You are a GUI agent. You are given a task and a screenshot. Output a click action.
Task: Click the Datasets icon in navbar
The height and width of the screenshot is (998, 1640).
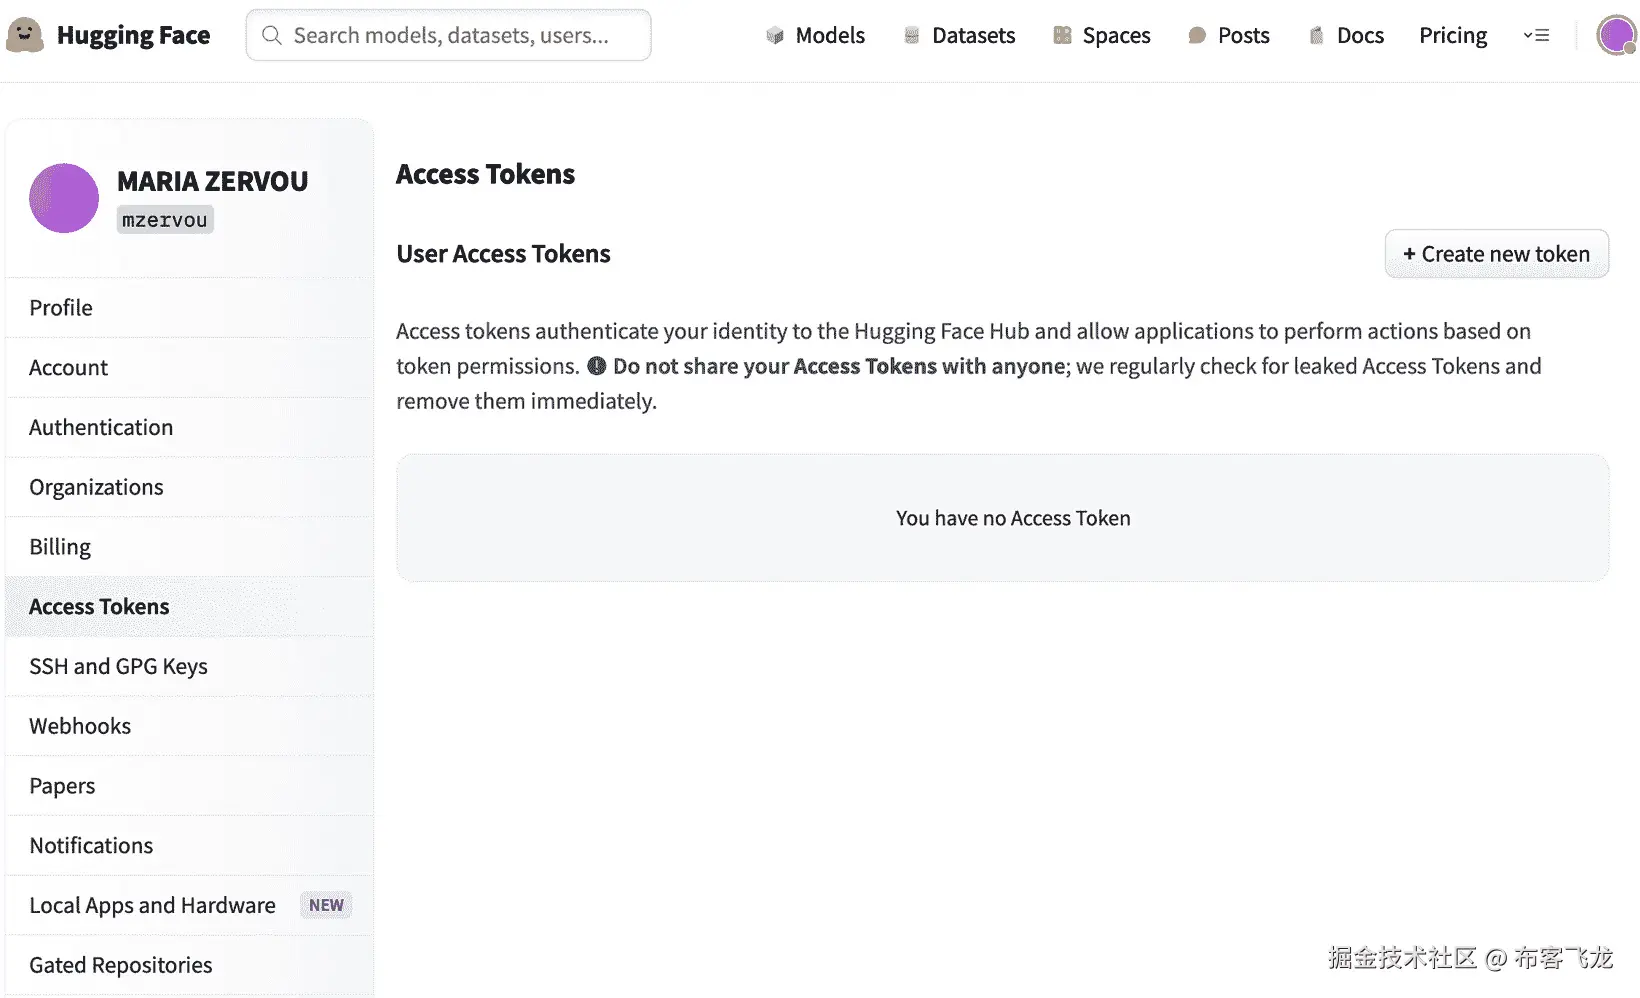point(912,36)
